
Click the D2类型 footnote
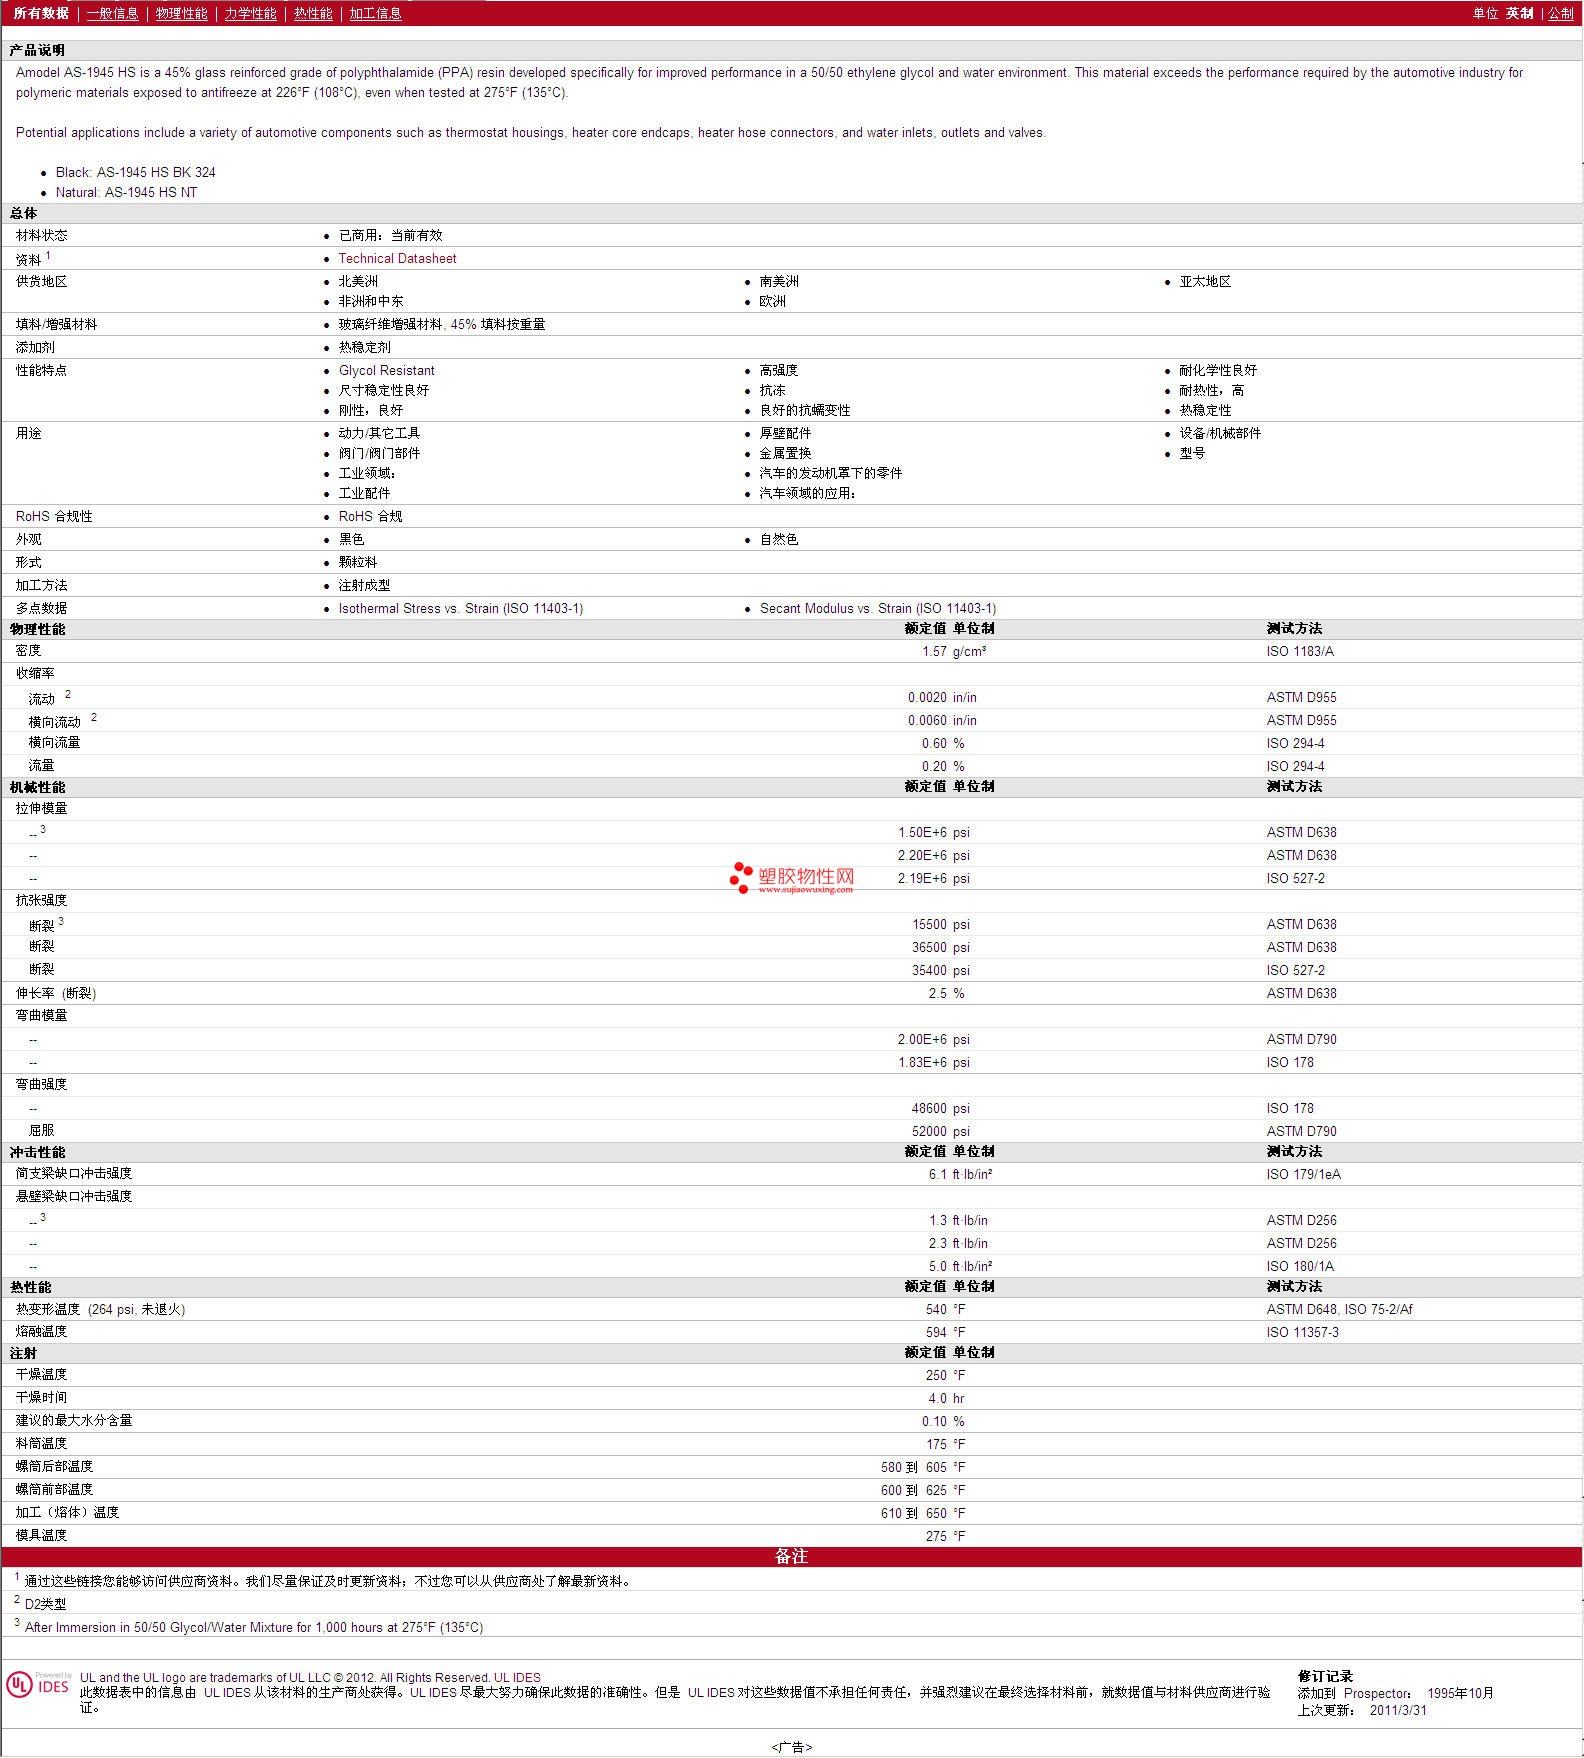[x=46, y=1604]
